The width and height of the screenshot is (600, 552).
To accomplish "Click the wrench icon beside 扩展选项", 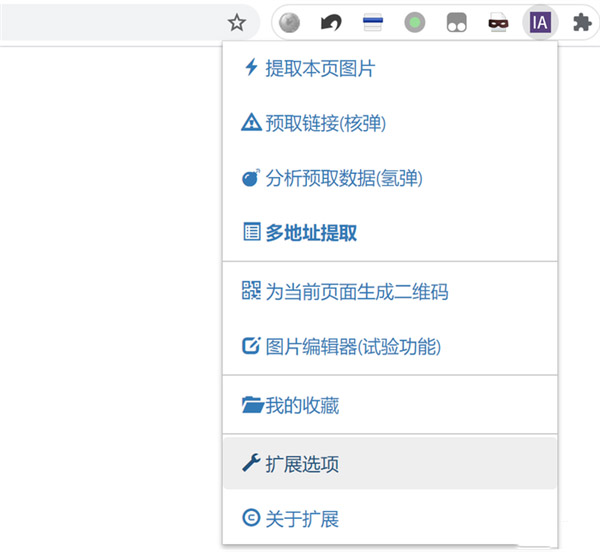I will click(251, 463).
